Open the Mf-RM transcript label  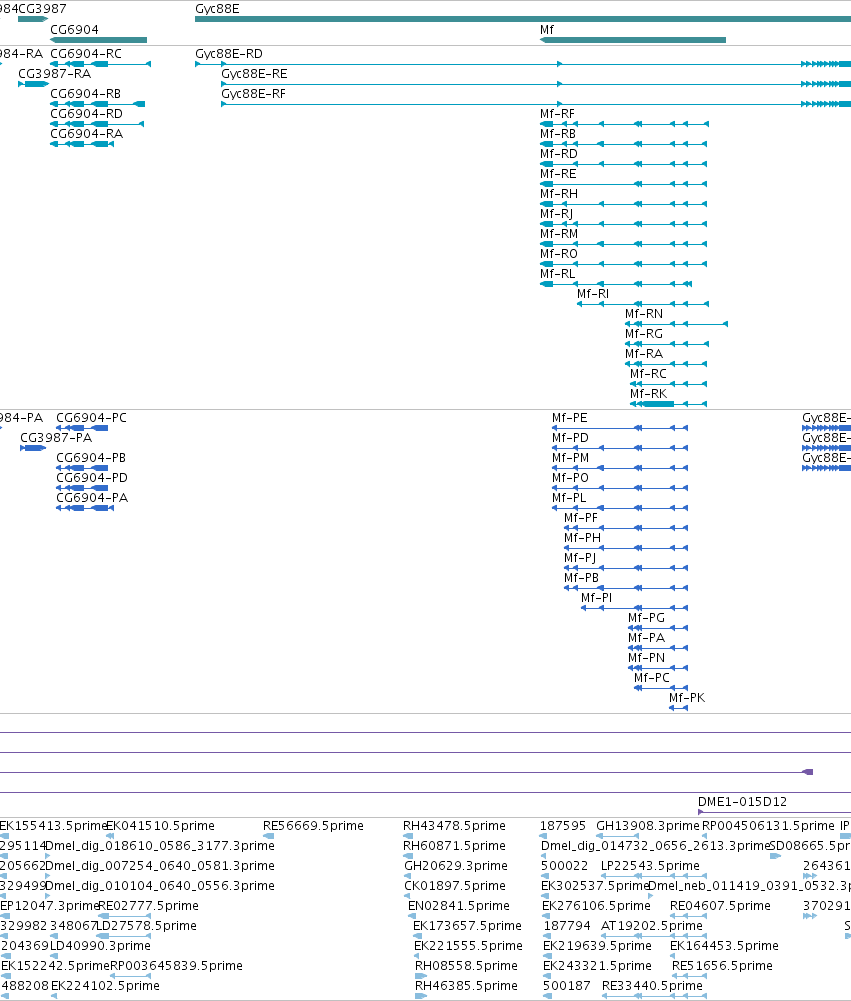559,234
